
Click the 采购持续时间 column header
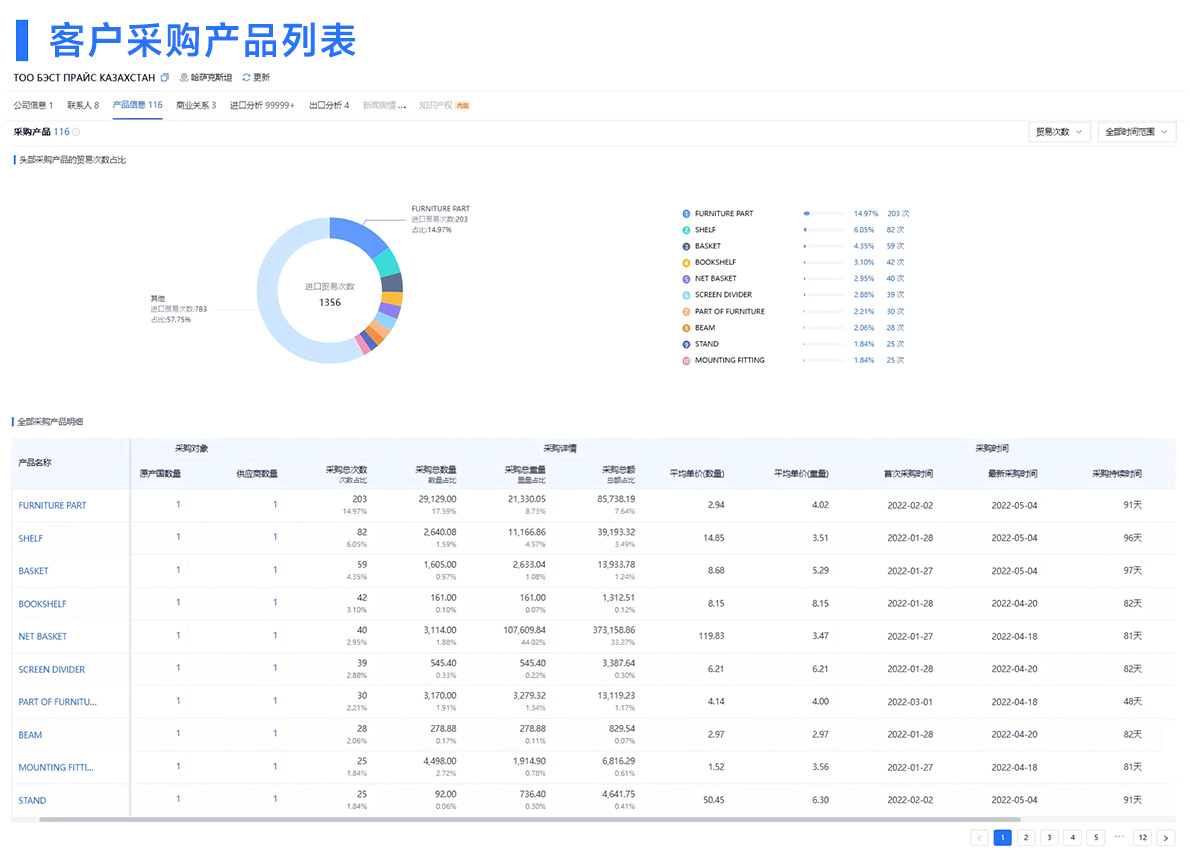(x=1116, y=474)
